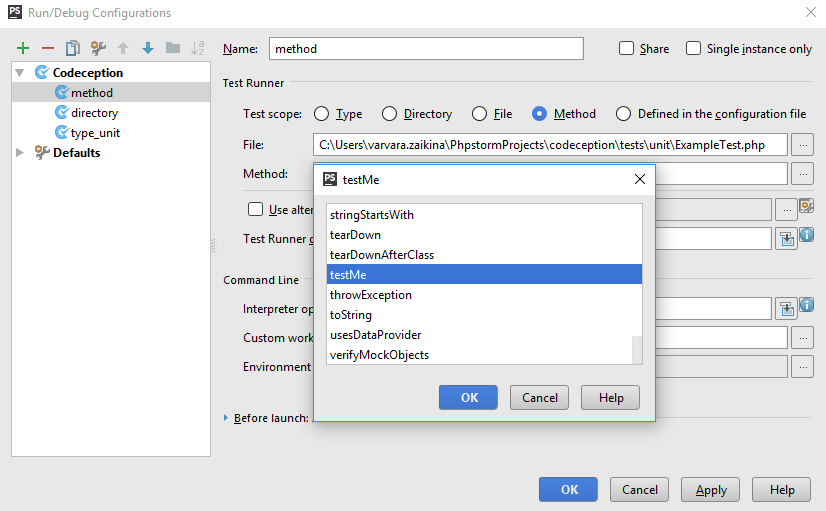Screen dimensions: 826x511
Task: Expand Interpreter options field icon
Action: (x=786, y=309)
